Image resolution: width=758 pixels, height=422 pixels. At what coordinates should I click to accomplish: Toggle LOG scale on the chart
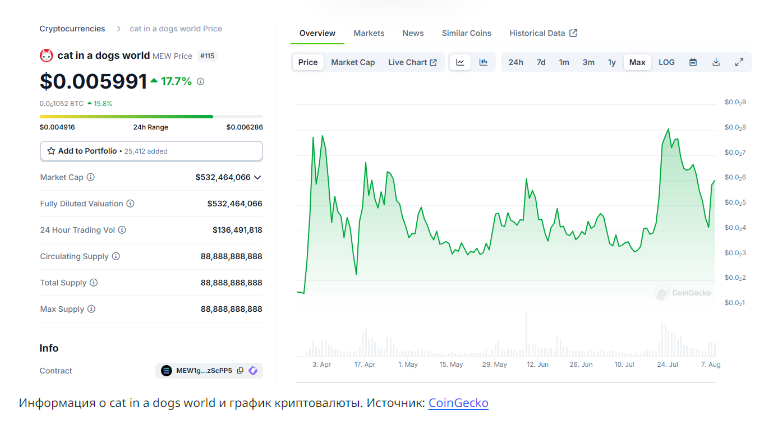coord(666,62)
